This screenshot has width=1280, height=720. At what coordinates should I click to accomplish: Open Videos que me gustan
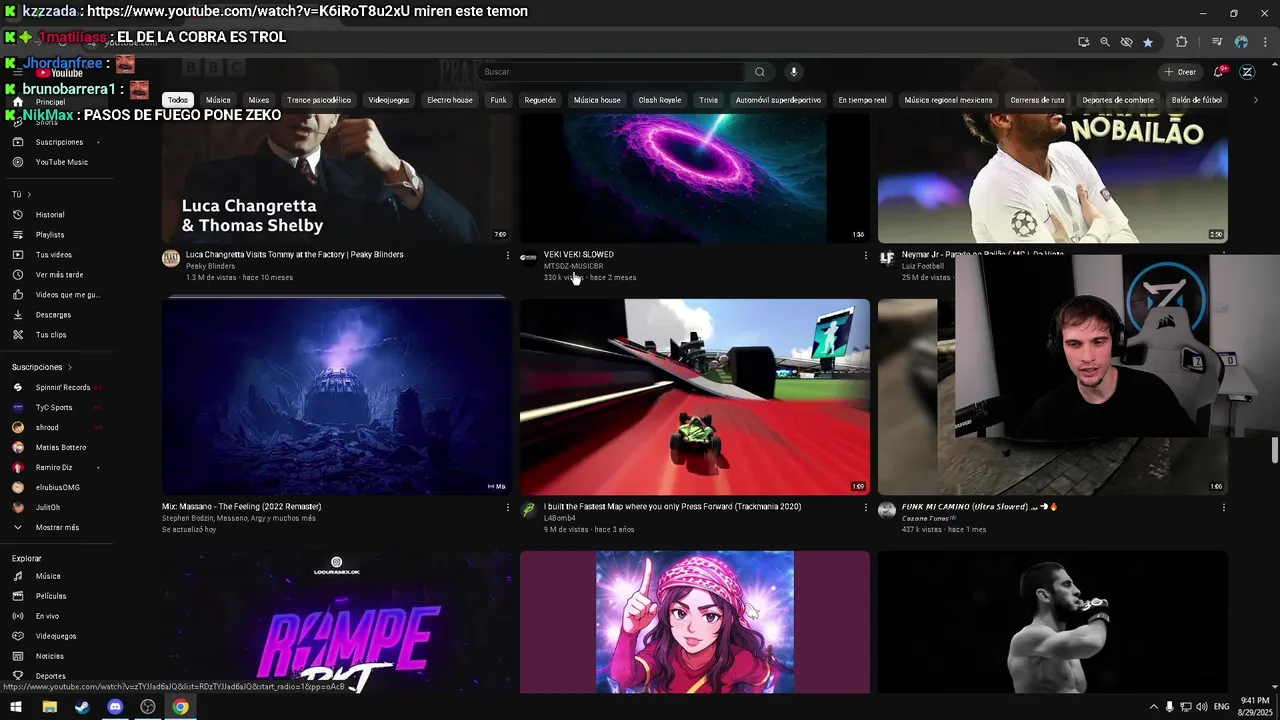[x=67, y=295]
